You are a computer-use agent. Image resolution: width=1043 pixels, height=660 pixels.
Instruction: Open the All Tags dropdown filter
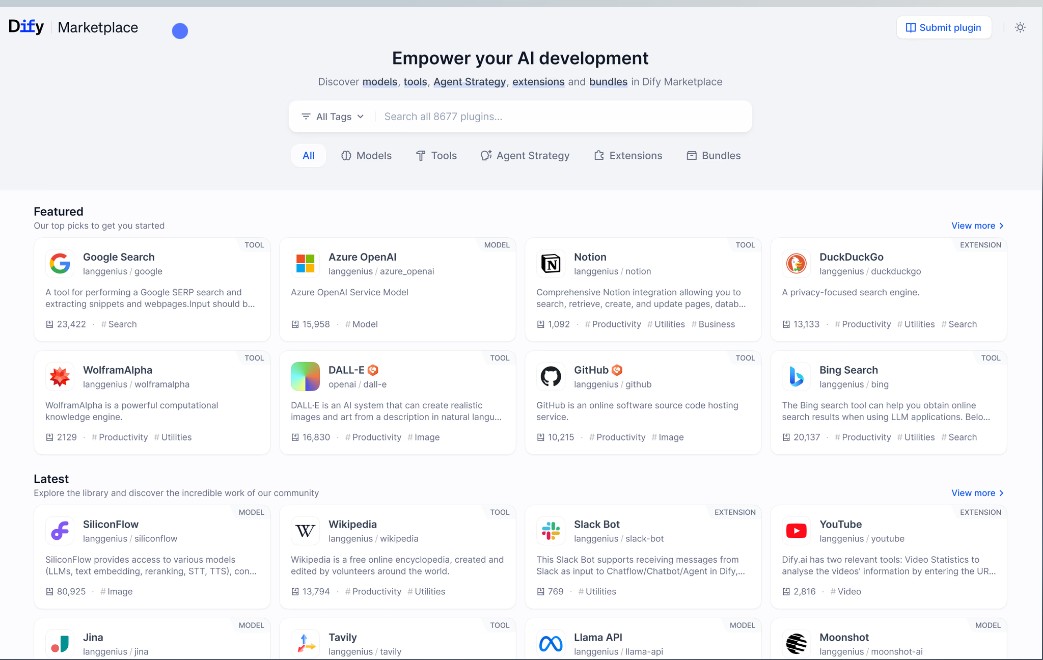point(333,117)
